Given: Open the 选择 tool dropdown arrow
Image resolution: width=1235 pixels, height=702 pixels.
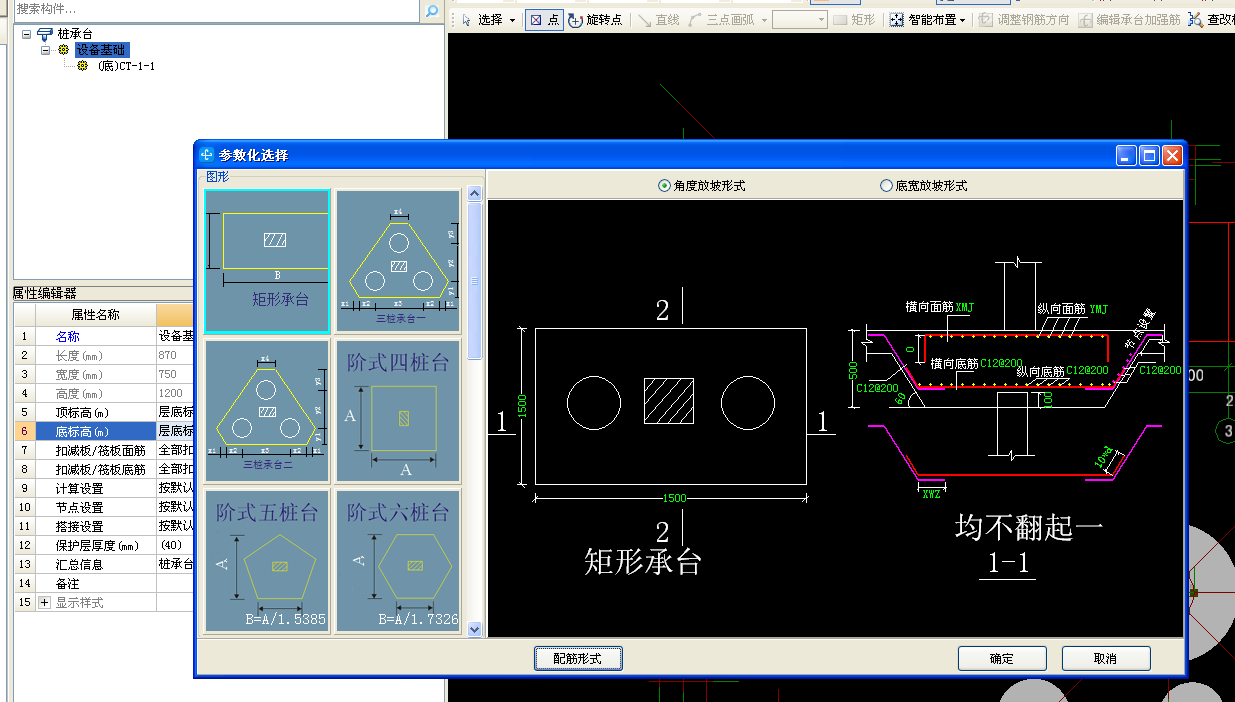Looking at the screenshot, I should [513, 20].
